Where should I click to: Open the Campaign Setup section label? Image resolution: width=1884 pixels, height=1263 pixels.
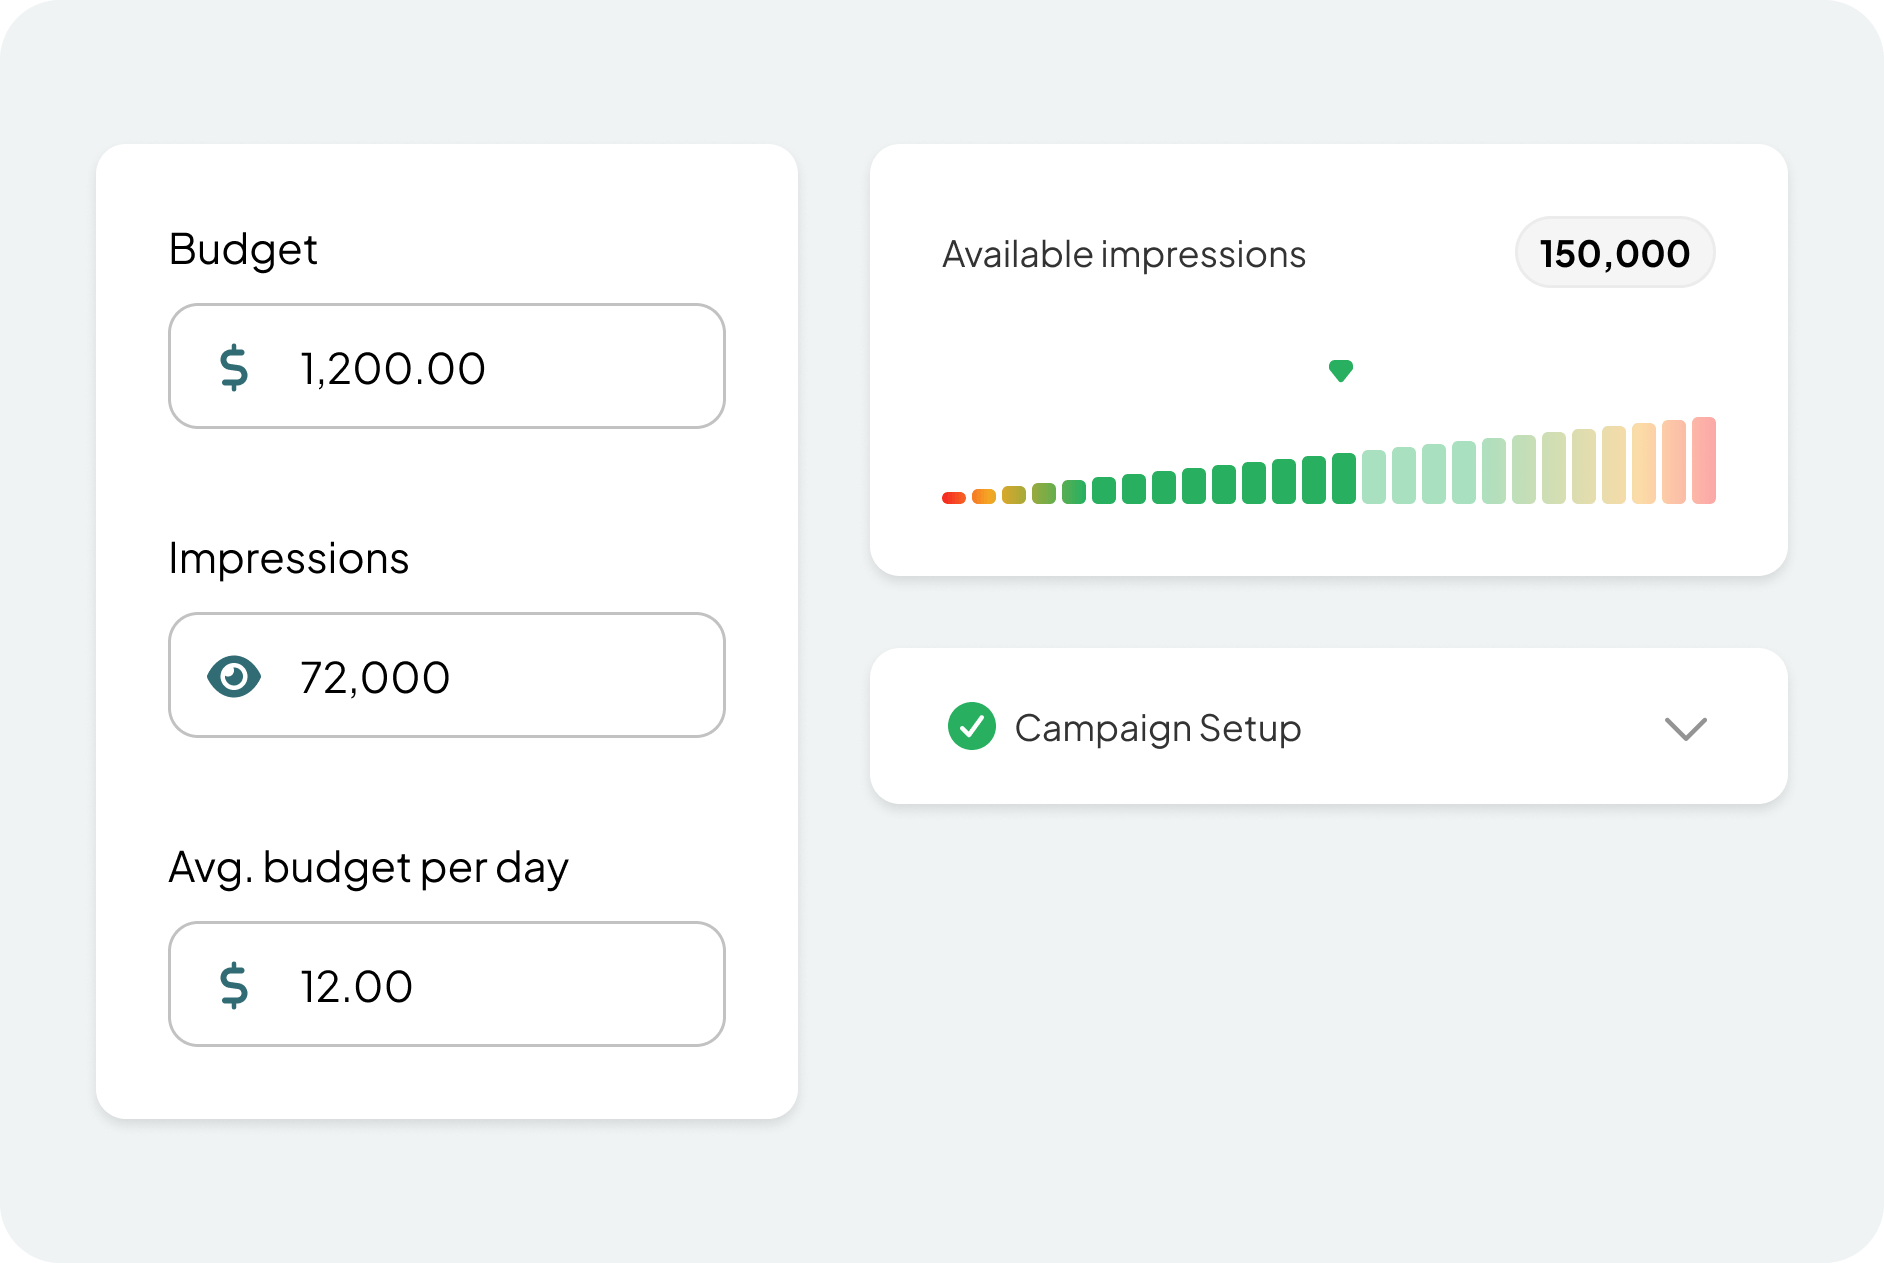click(1157, 728)
